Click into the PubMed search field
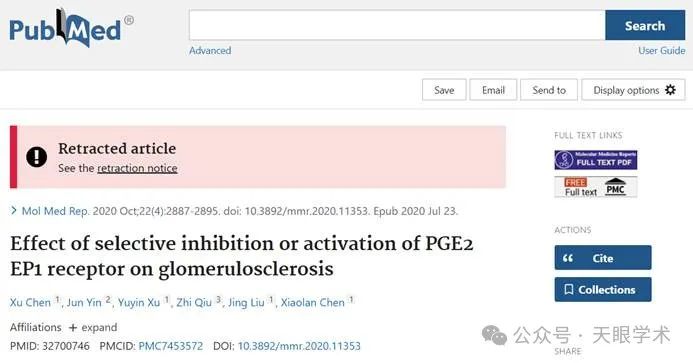 [x=397, y=26]
